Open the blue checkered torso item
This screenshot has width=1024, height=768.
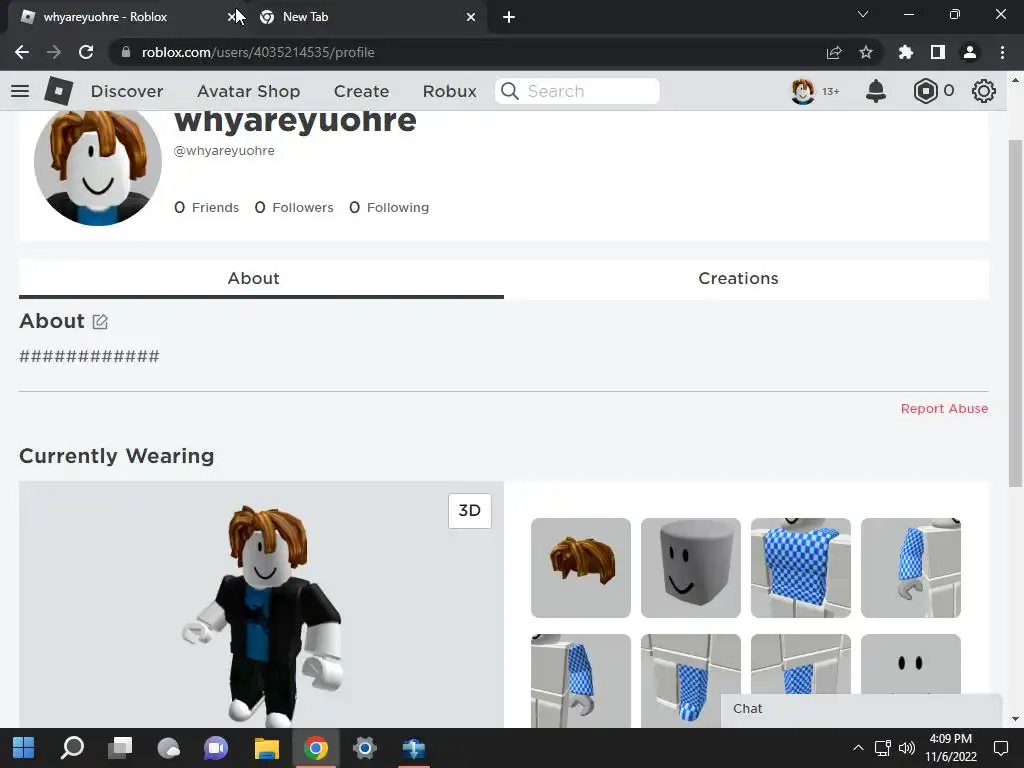click(x=801, y=568)
